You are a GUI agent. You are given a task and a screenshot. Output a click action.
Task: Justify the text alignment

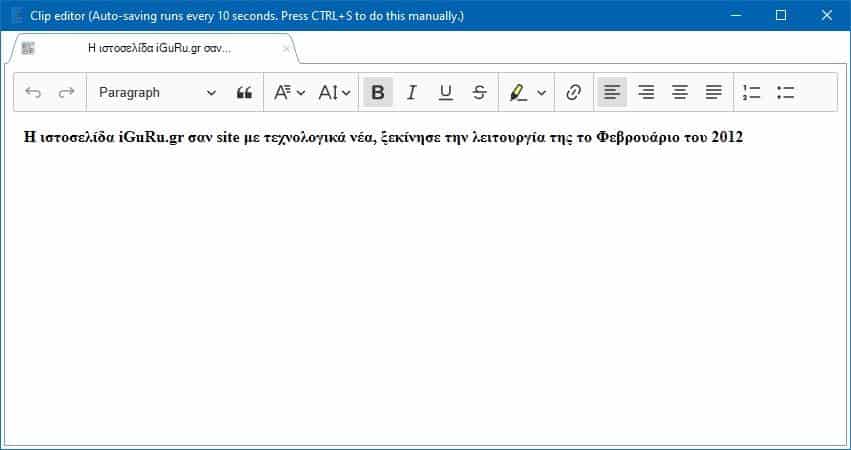click(x=714, y=92)
